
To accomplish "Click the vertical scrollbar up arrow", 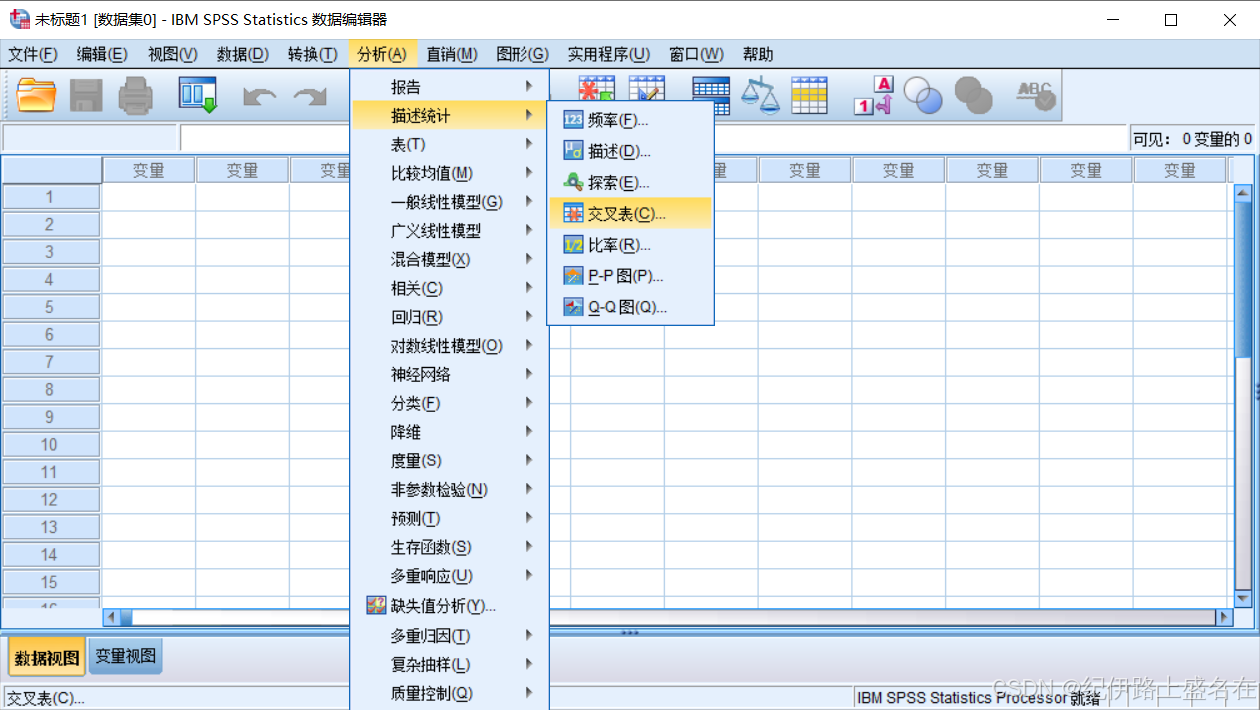I will [x=1243, y=192].
